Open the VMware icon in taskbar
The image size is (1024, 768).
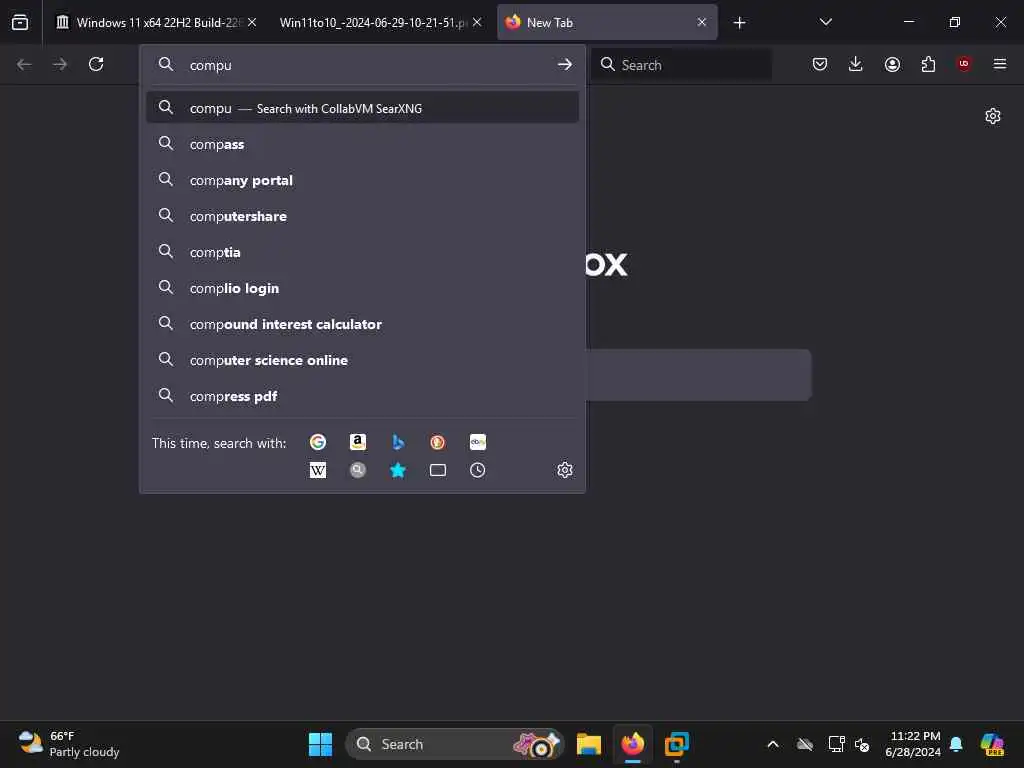677,744
